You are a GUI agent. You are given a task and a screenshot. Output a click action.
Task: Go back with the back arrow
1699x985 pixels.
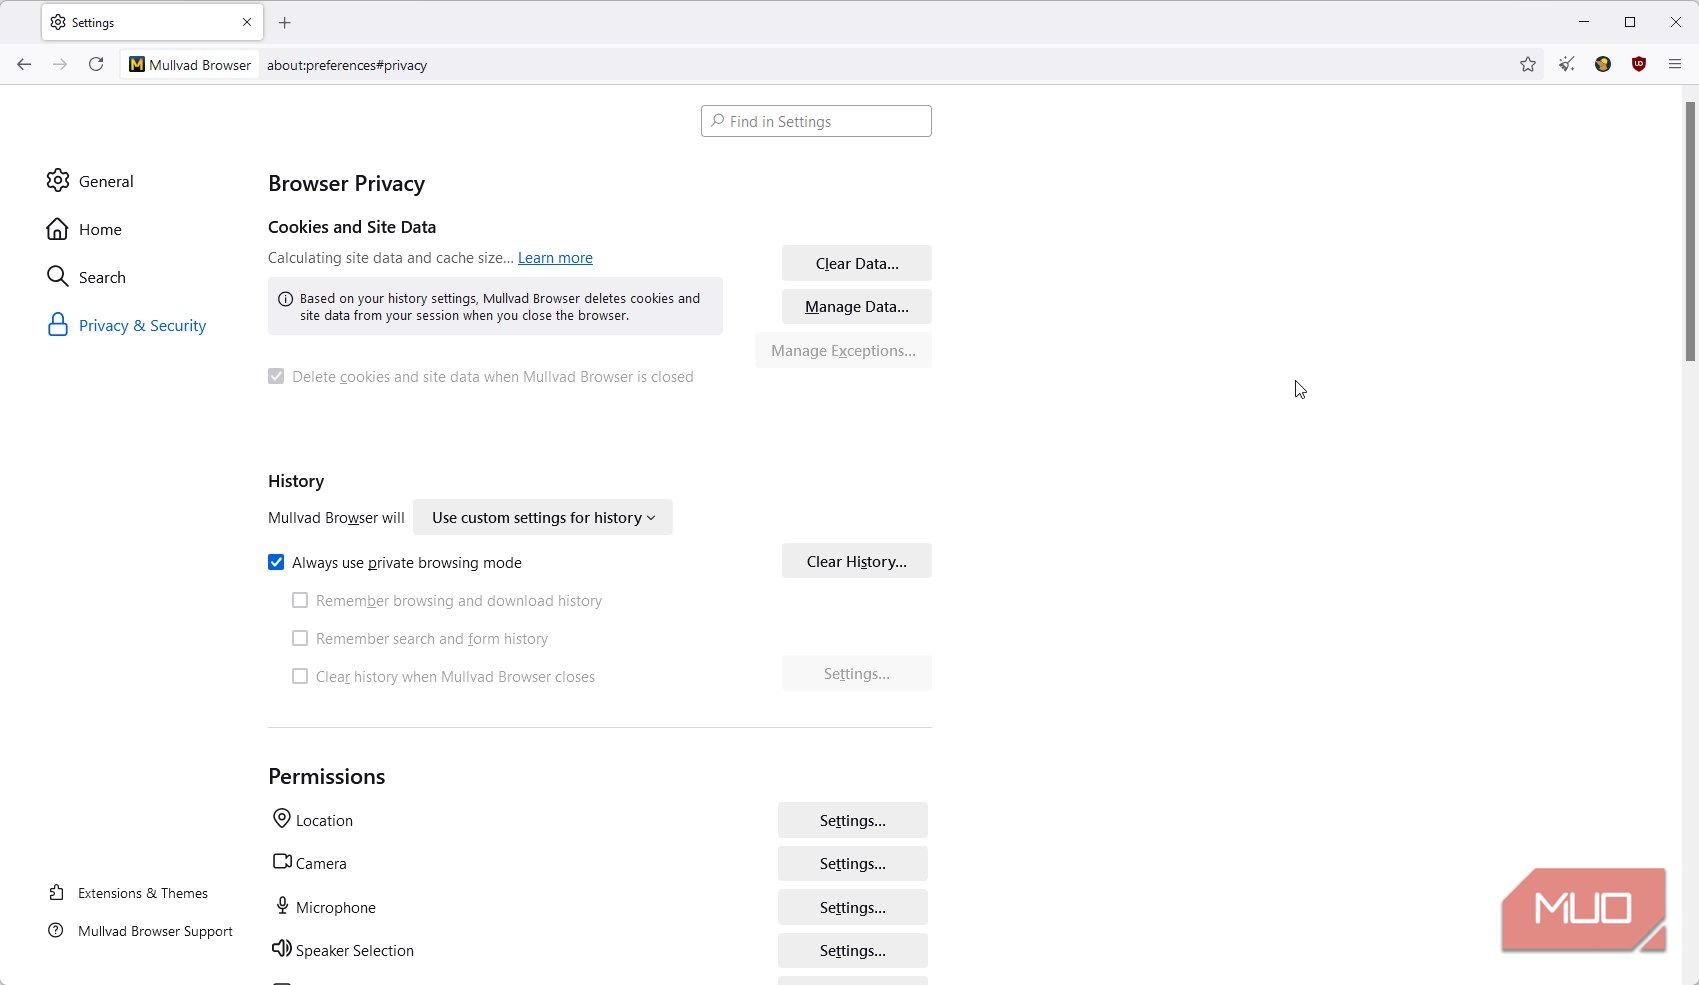point(24,64)
